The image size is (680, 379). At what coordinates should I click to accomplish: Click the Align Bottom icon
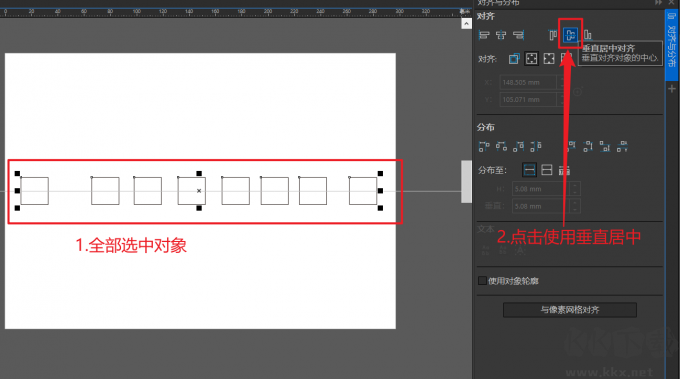coord(588,35)
